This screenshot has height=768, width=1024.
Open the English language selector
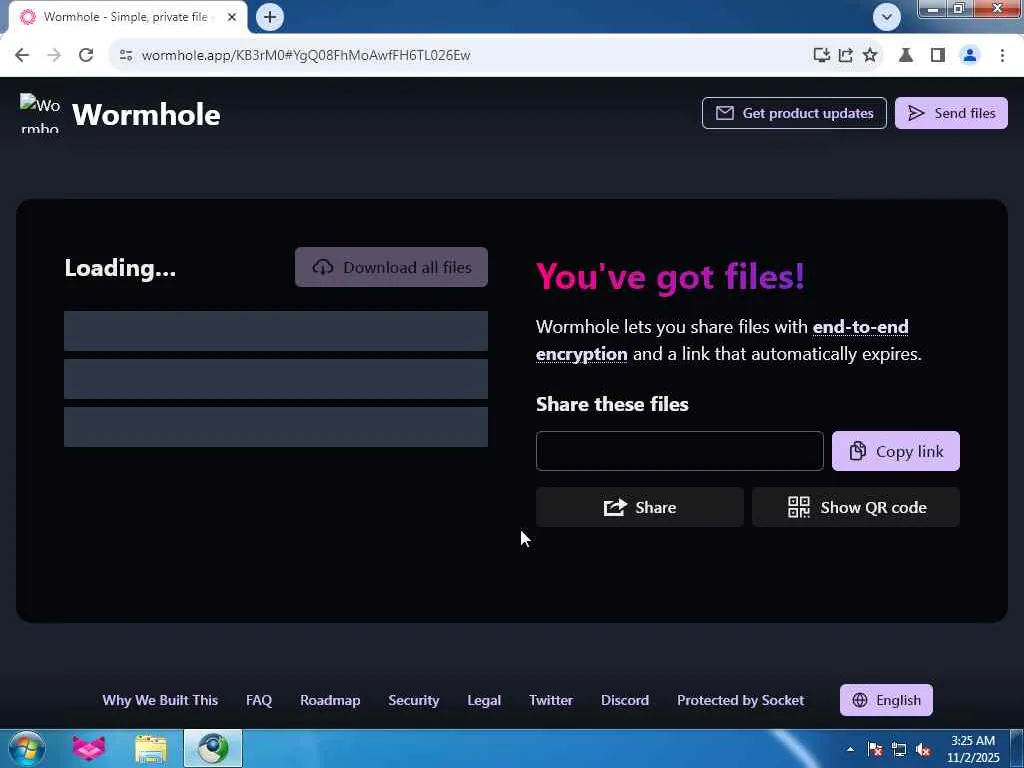click(x=886, y=700)
